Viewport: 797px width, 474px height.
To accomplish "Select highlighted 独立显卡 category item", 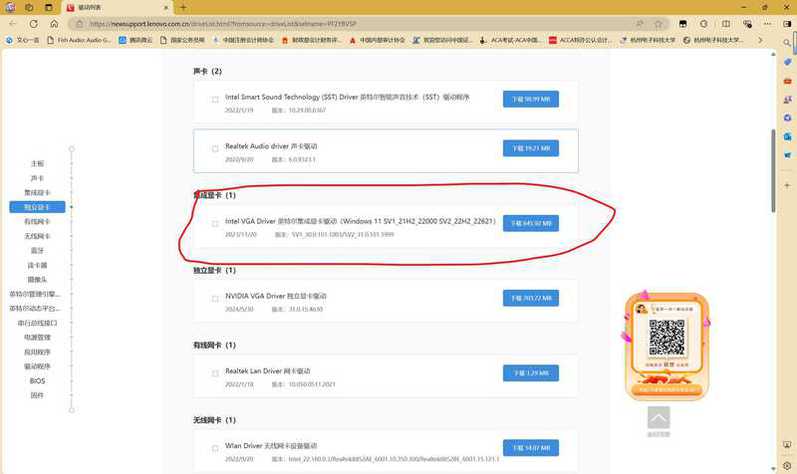I will pos(37,207).
